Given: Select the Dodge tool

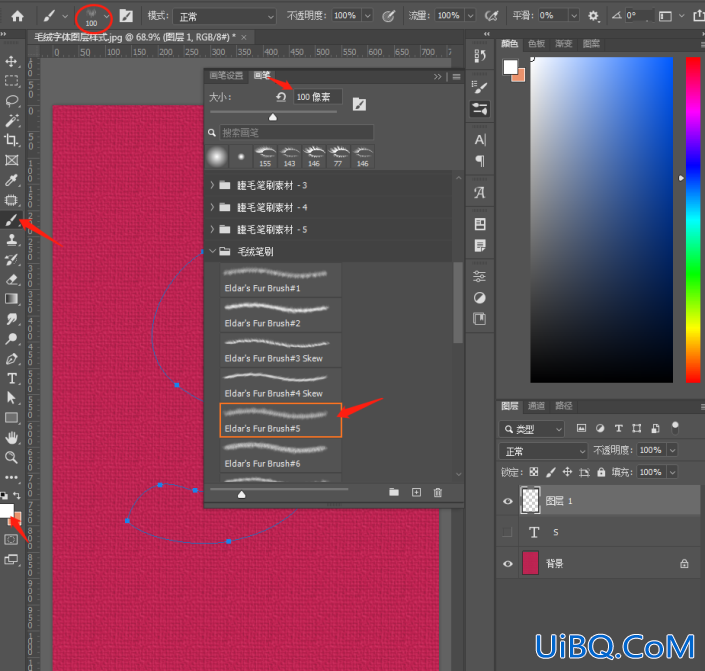Looking at the screenshot, I should 11,339.
